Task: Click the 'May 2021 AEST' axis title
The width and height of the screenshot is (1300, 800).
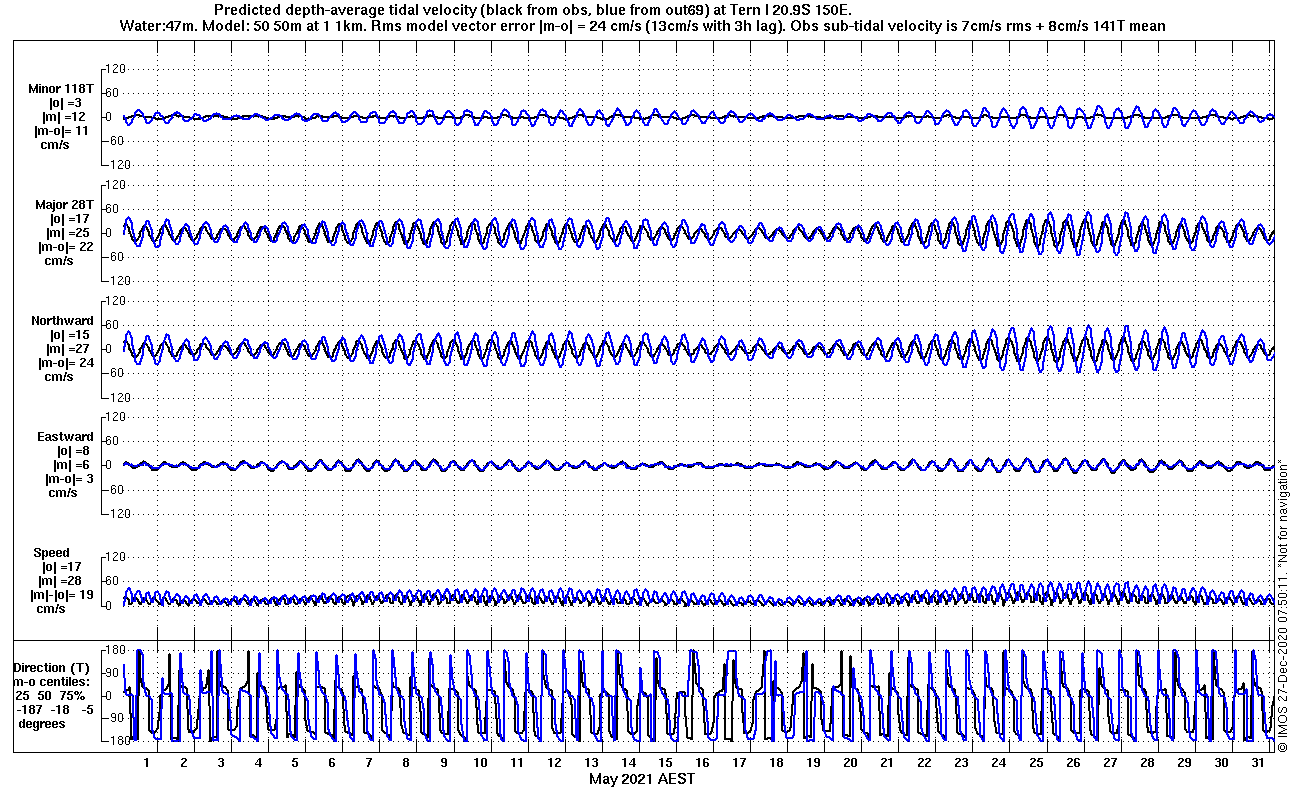Action: (641, 779)
